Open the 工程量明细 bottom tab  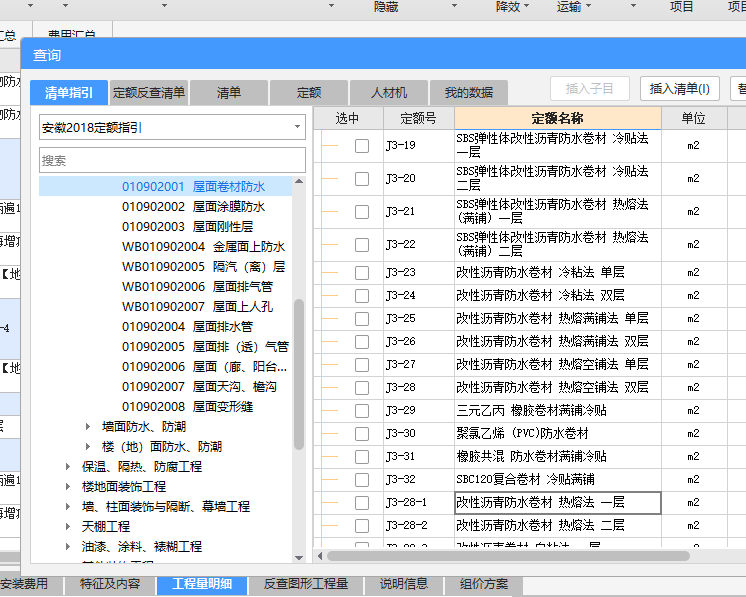click(x=202, y=584)
